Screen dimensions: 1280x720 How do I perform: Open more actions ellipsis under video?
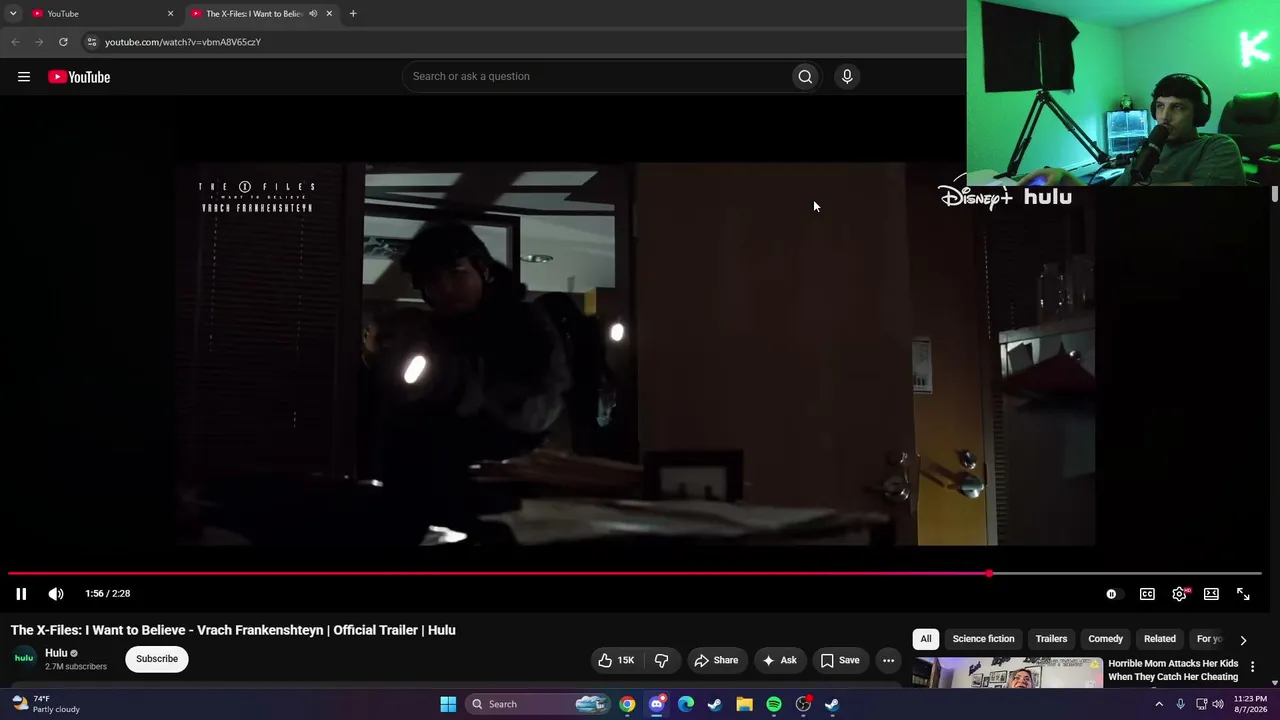888,660
